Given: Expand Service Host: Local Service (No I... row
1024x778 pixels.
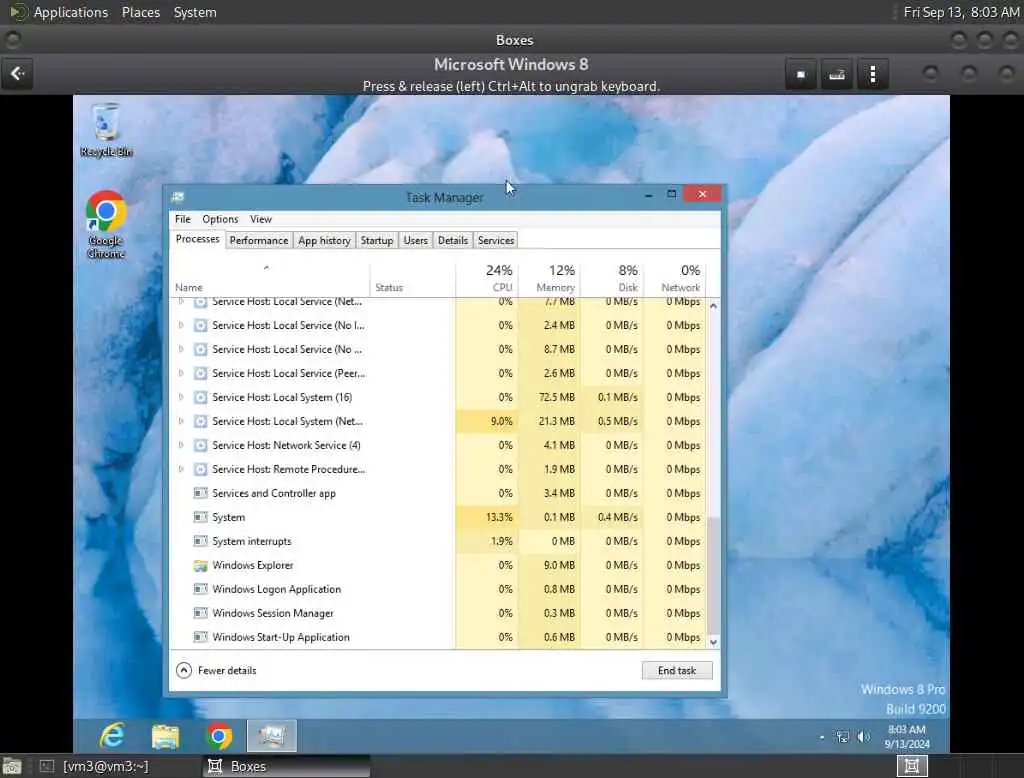Looking at the screenshot, I should point(181,325).
